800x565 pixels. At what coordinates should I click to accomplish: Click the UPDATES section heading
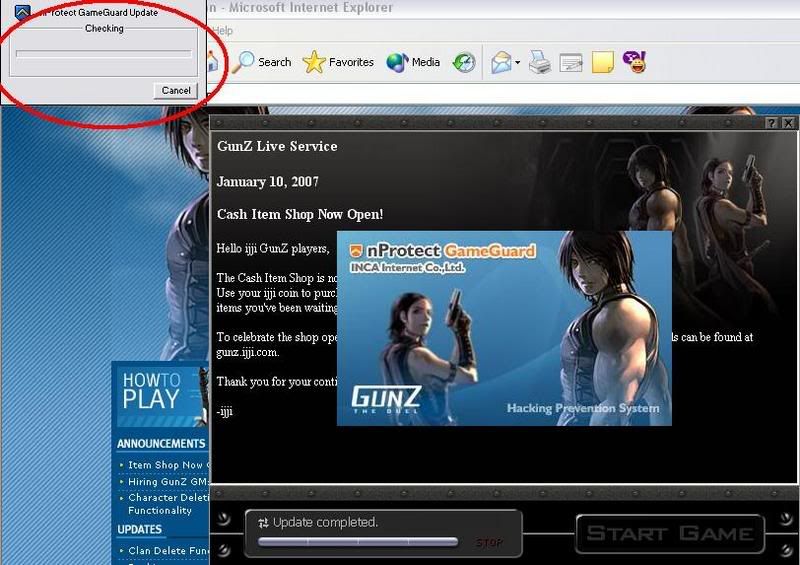[x=139, y=529]
